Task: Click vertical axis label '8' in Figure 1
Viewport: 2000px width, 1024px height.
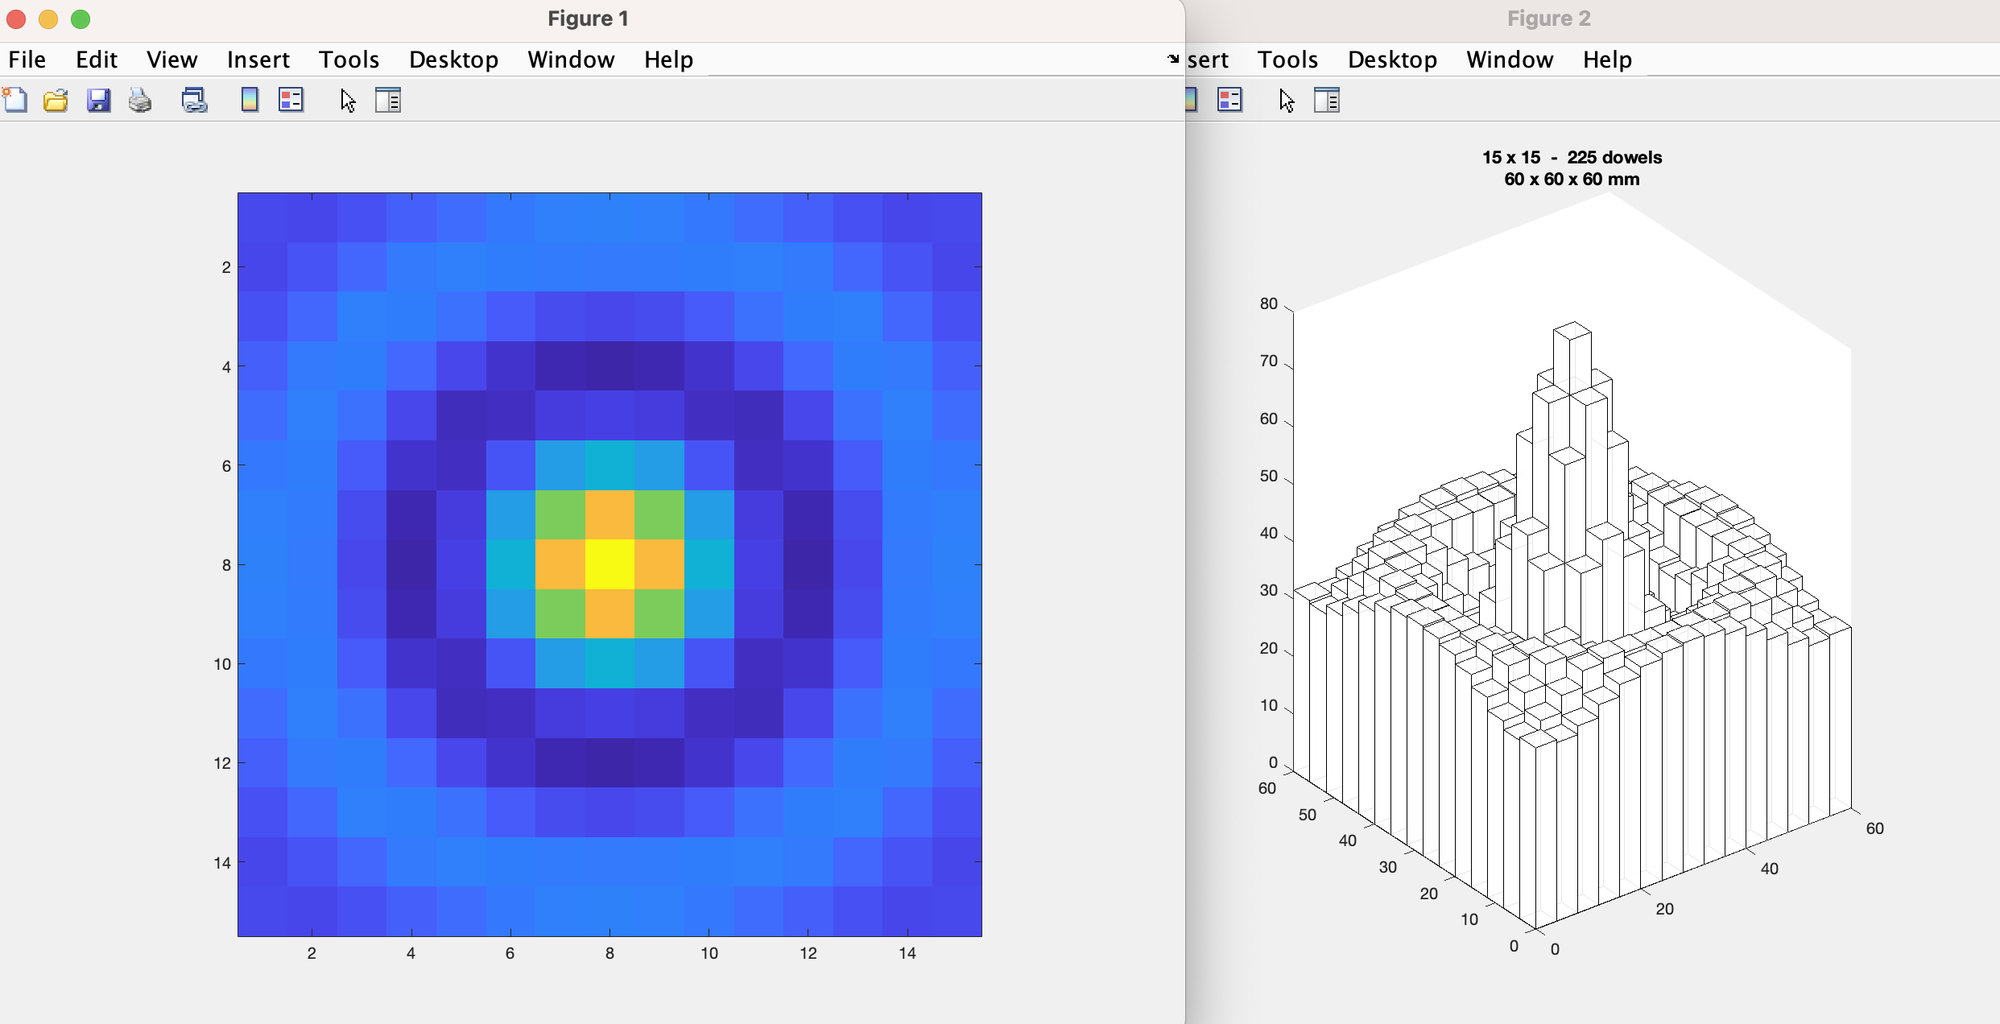Action: coord(227,565)
